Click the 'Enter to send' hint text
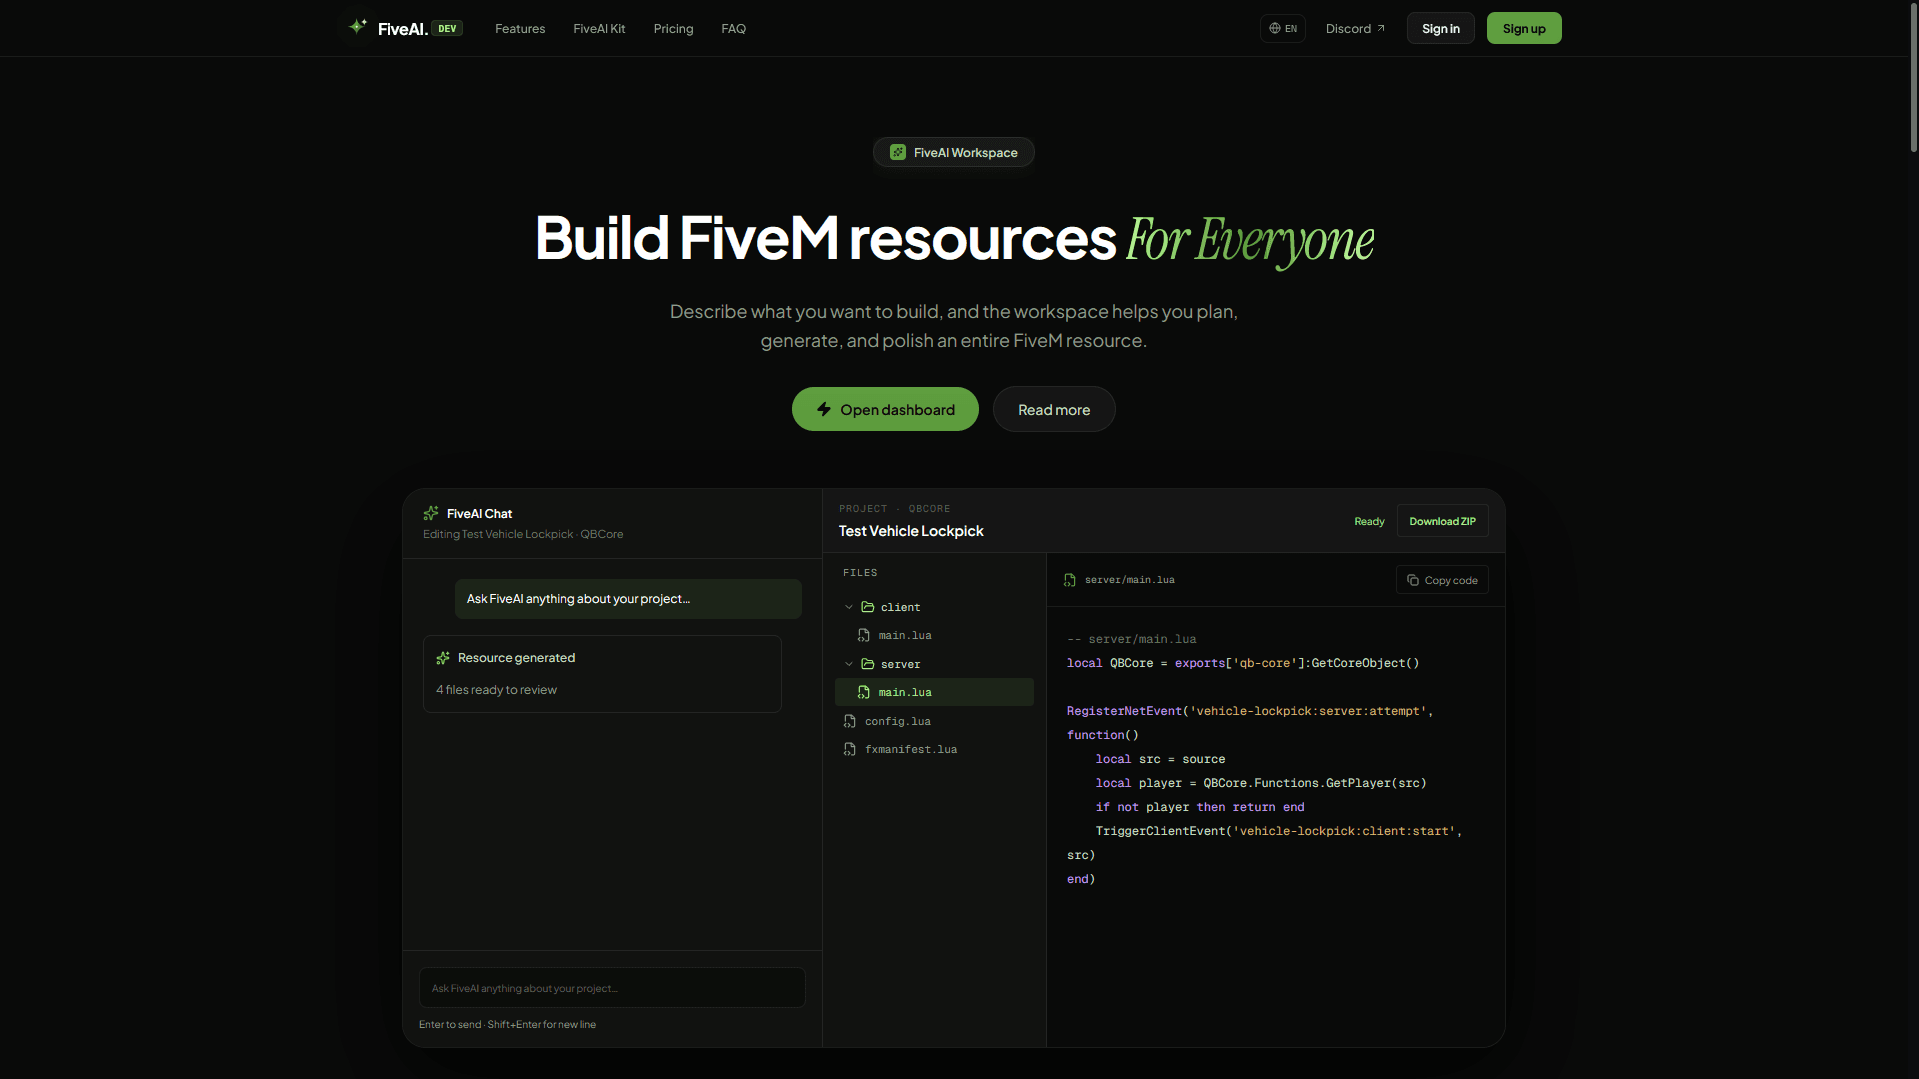This screenshot has width=1919, height=1079. click(x=450, y=1024)
